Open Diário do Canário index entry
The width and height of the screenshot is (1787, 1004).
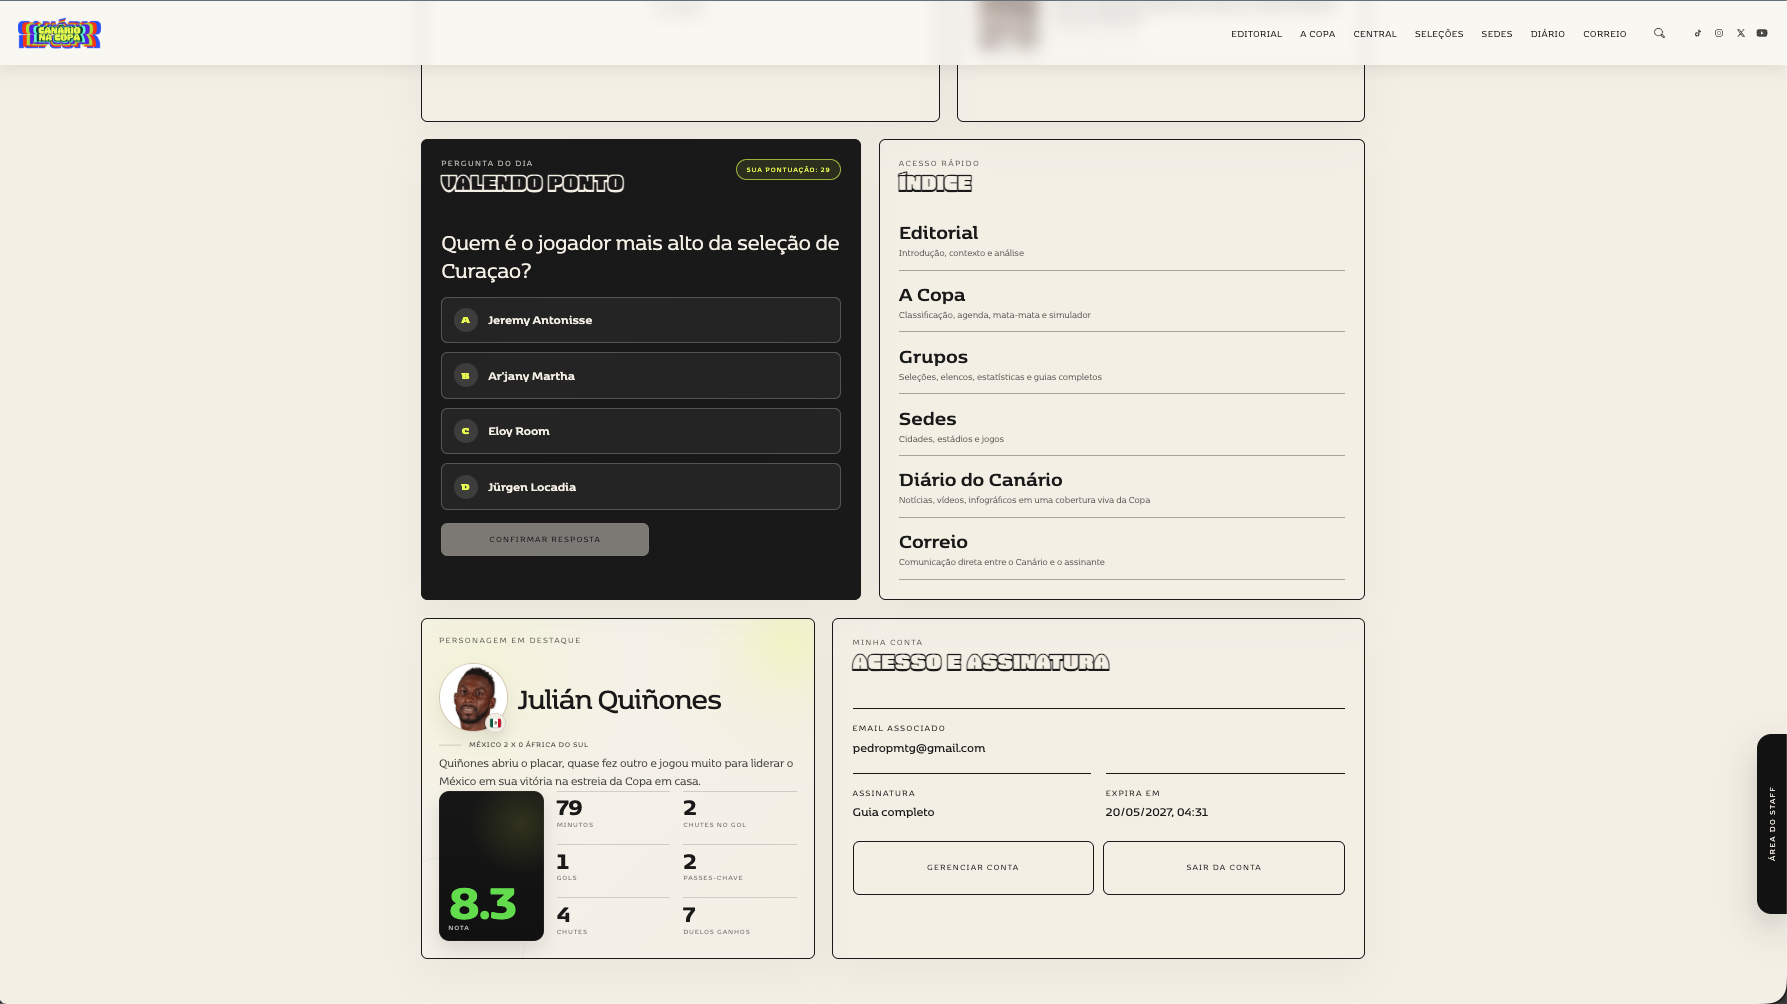[x=1122, y=488]
